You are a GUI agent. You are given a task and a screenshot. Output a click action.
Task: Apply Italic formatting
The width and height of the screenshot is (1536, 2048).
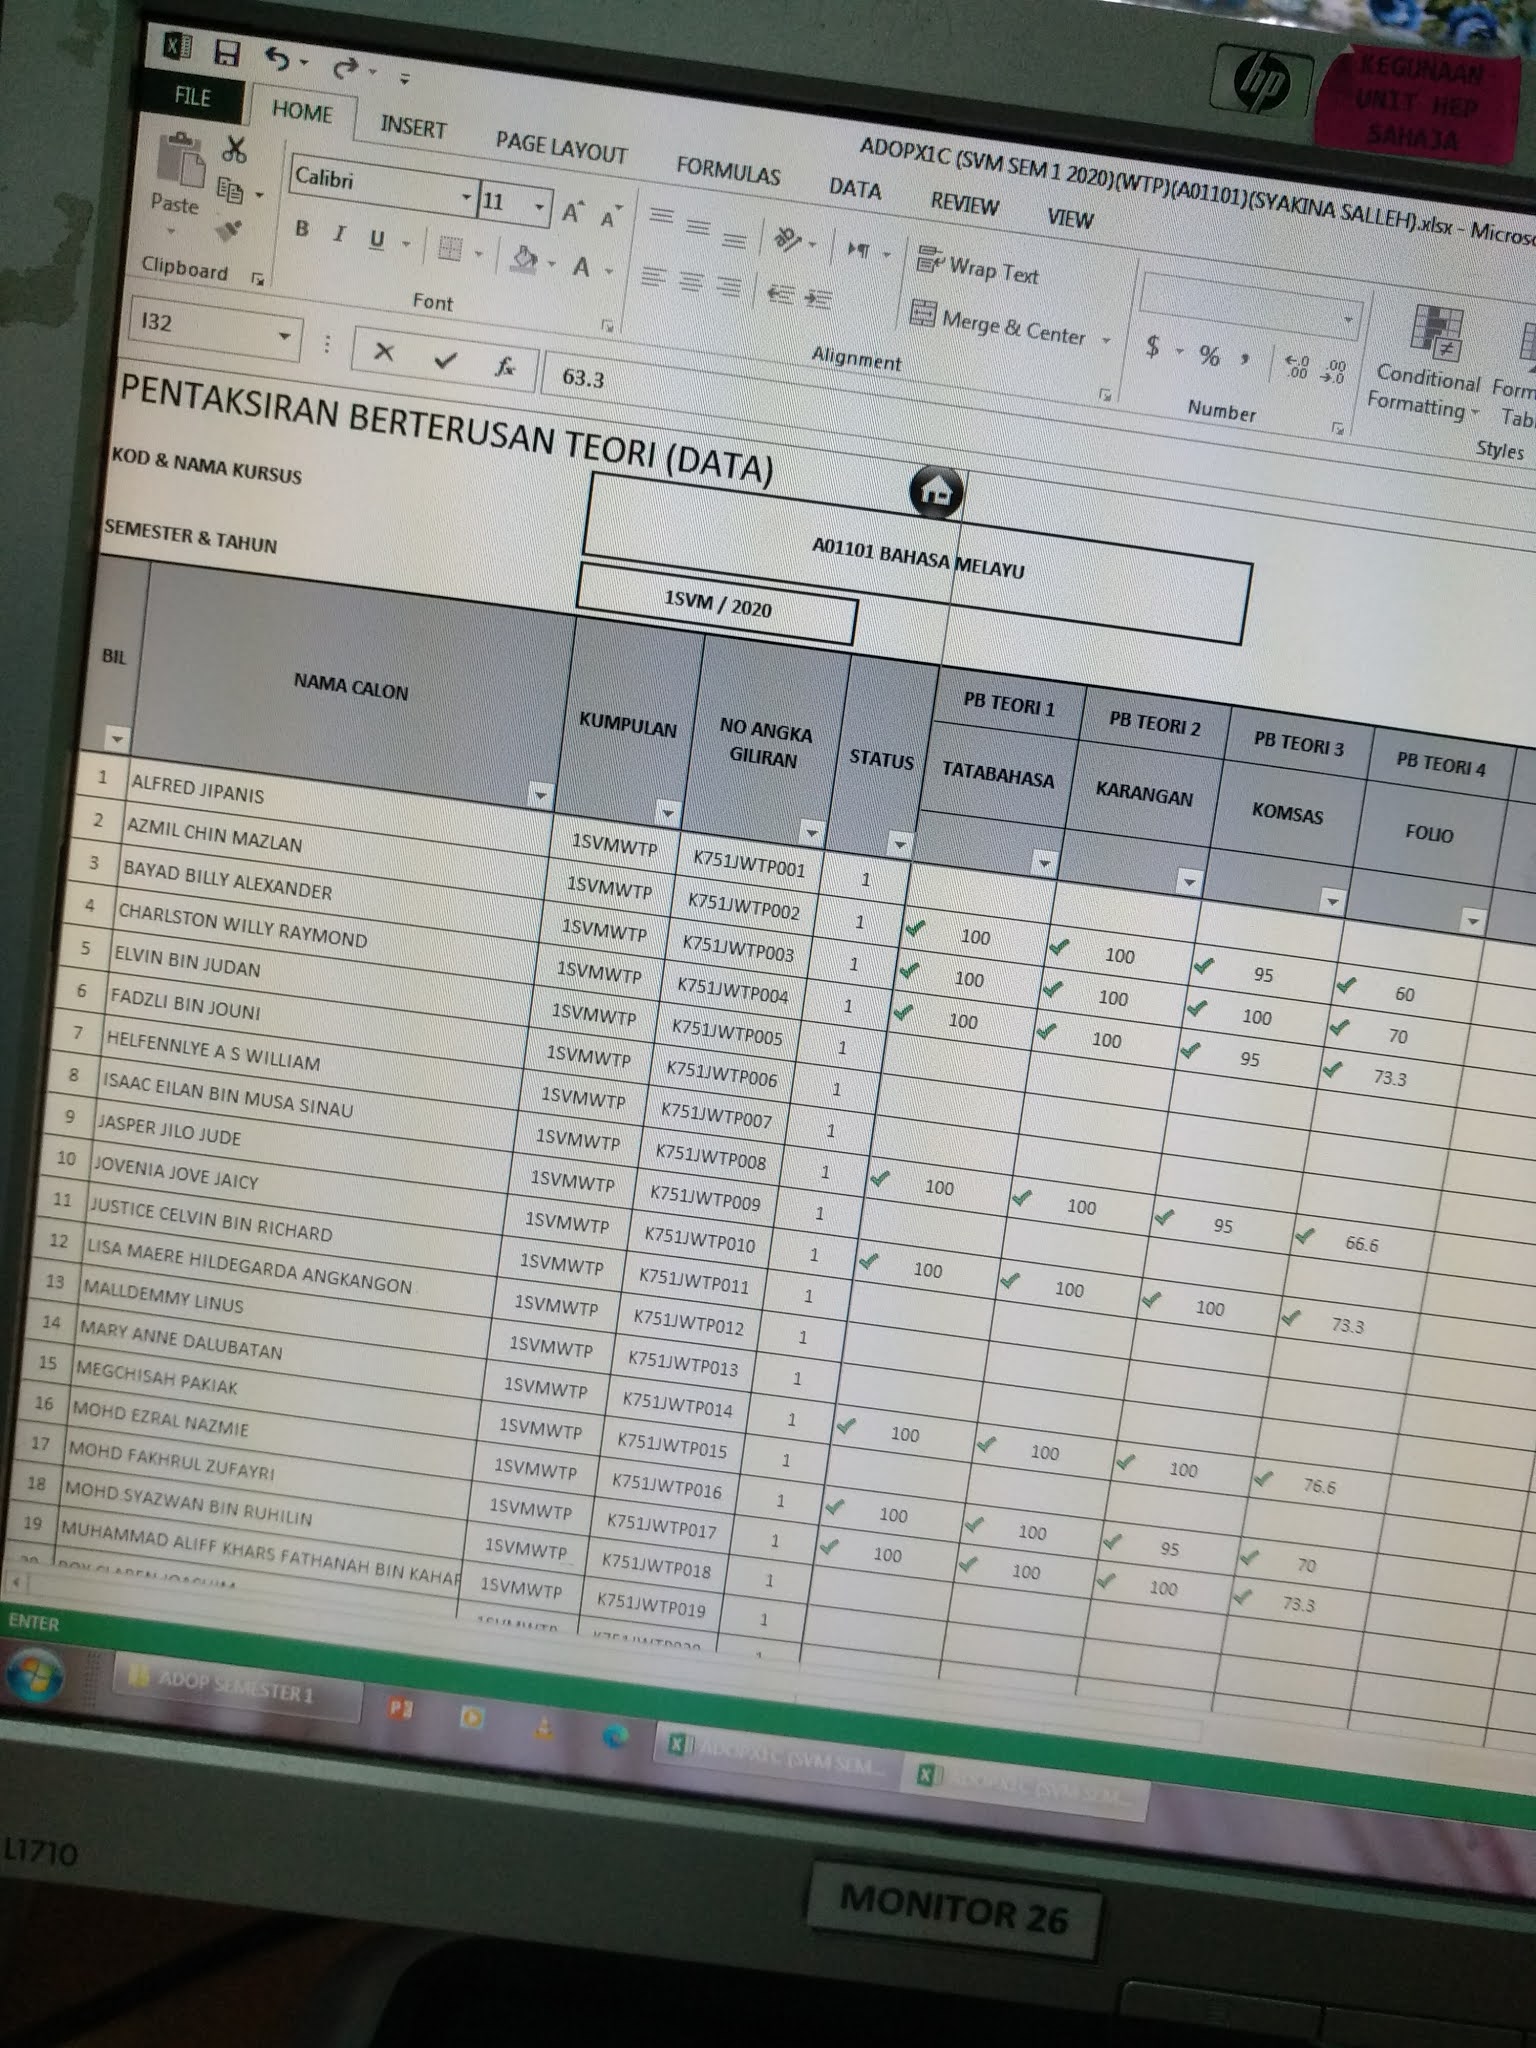coord(339,234)
